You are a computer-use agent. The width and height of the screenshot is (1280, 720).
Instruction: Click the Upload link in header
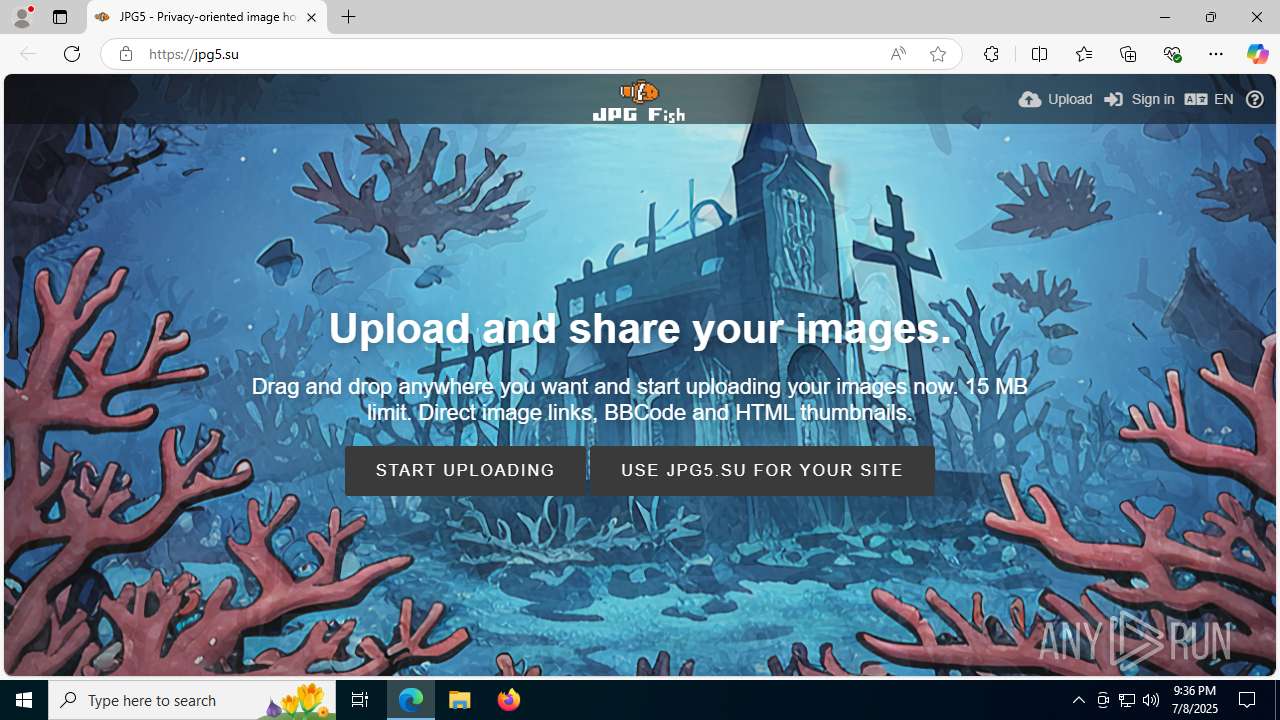click(1055, 99)
